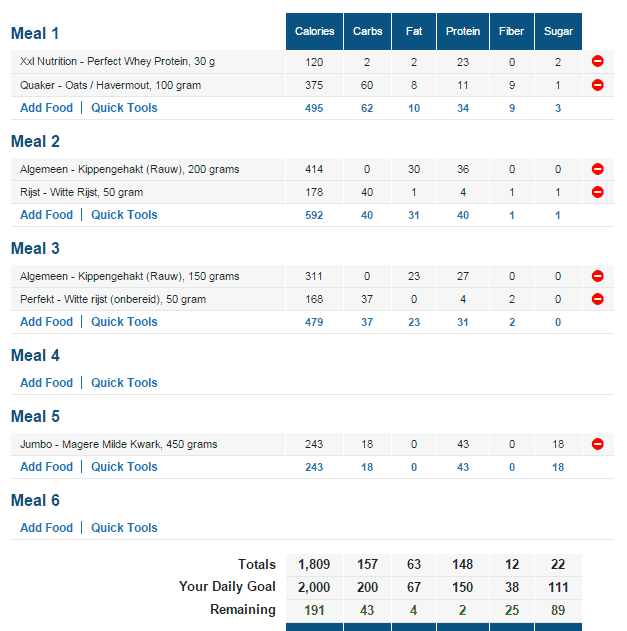Delete the Quaker Oats Havermout entry
The height and width of the screenshot is (631, 627).
tap(598, 85)
